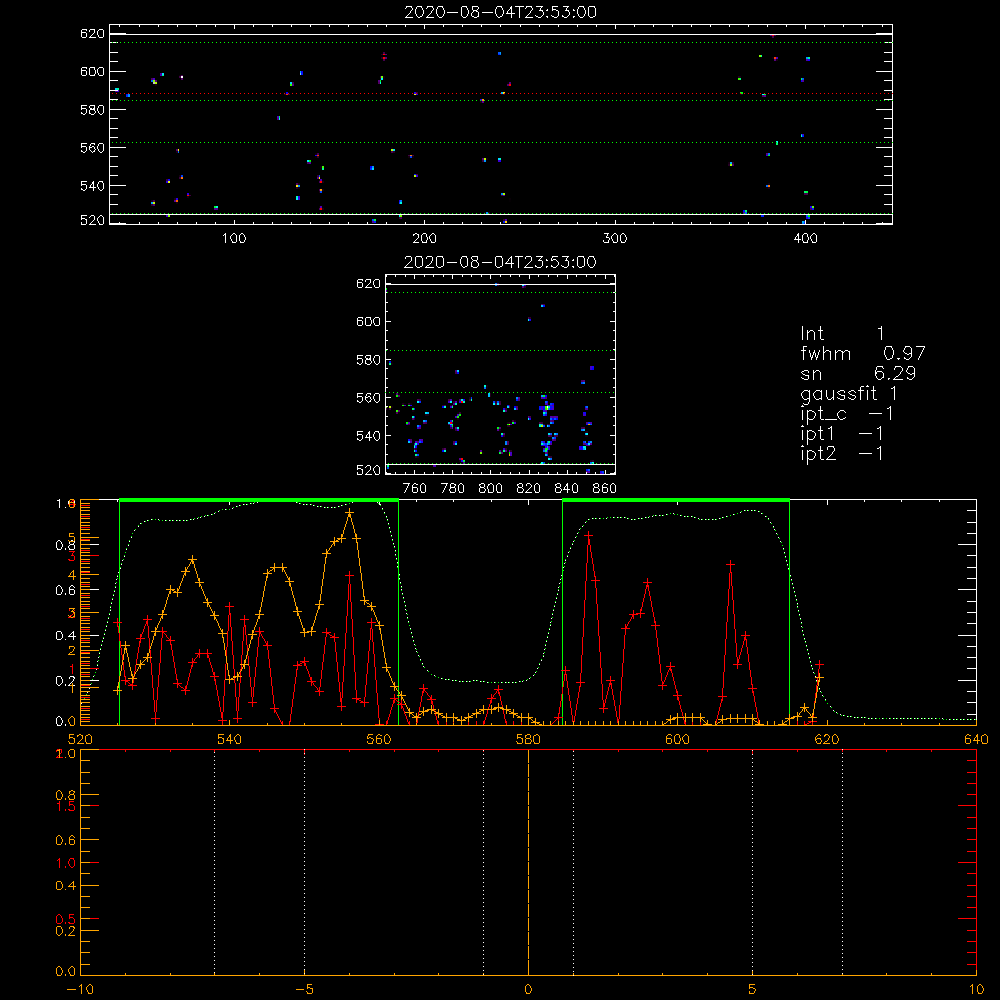Click y-axis label 600 on the wide top plot
This screenshot has width=1000, height=1000.
pos(92,71)
